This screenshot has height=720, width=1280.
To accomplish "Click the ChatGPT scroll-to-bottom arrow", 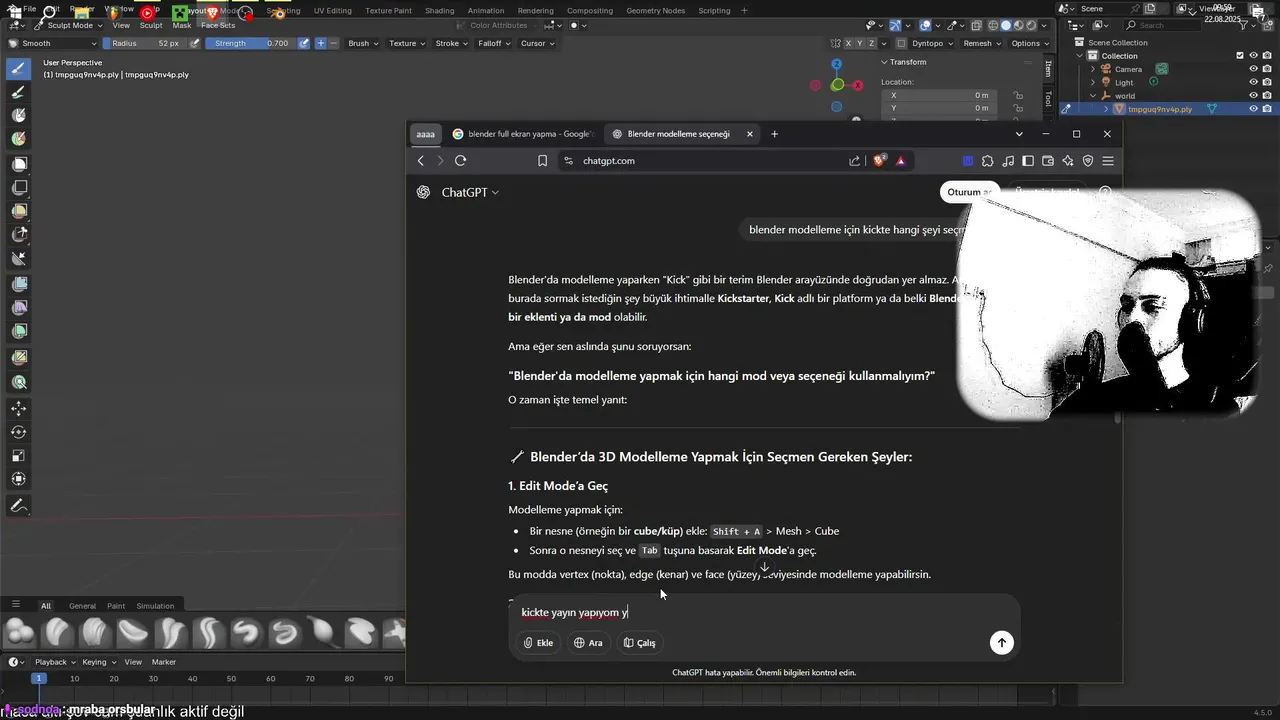I will [x=764, y=567].
